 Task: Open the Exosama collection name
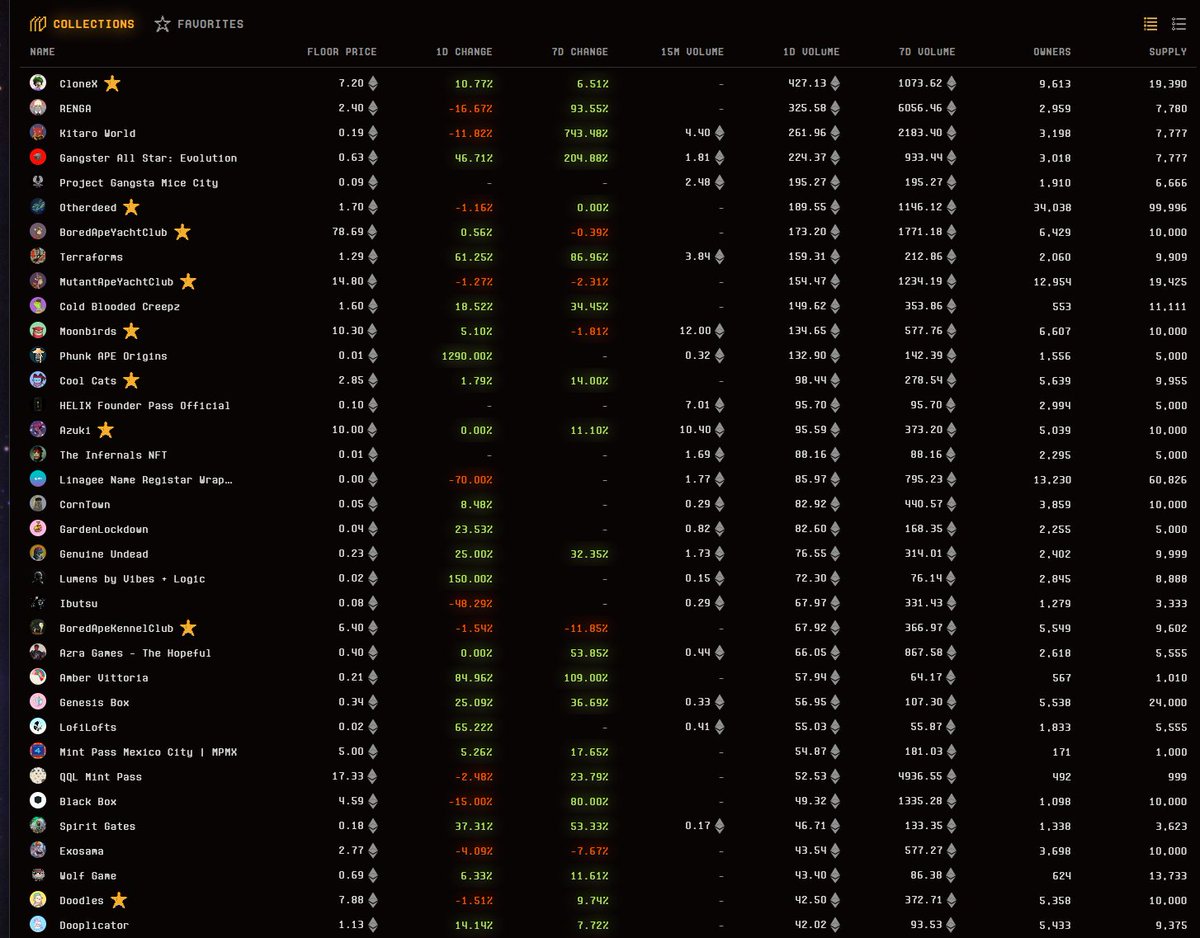tap(81, 851)
